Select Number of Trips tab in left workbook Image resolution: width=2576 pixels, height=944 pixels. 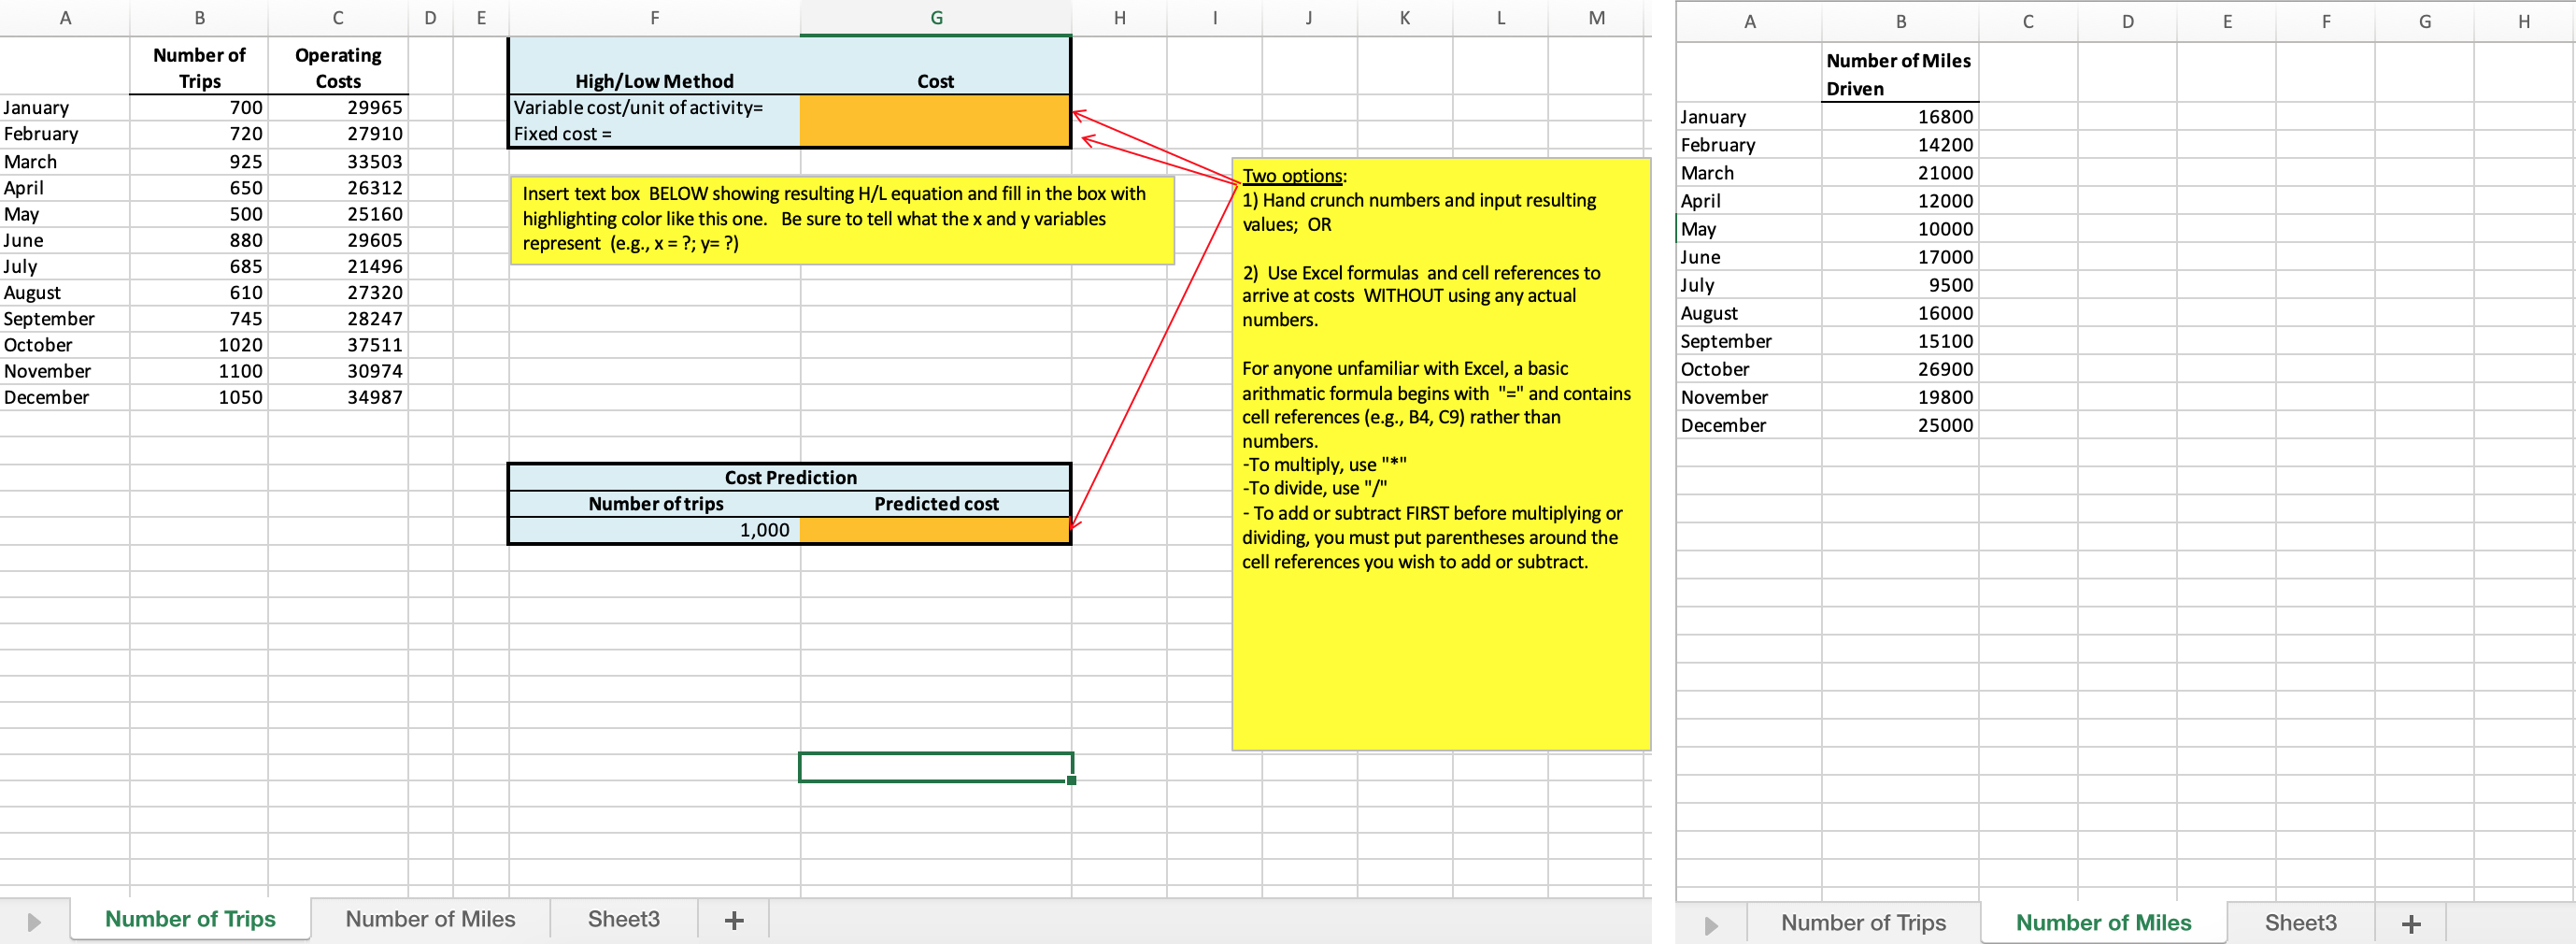click(190, 919)
